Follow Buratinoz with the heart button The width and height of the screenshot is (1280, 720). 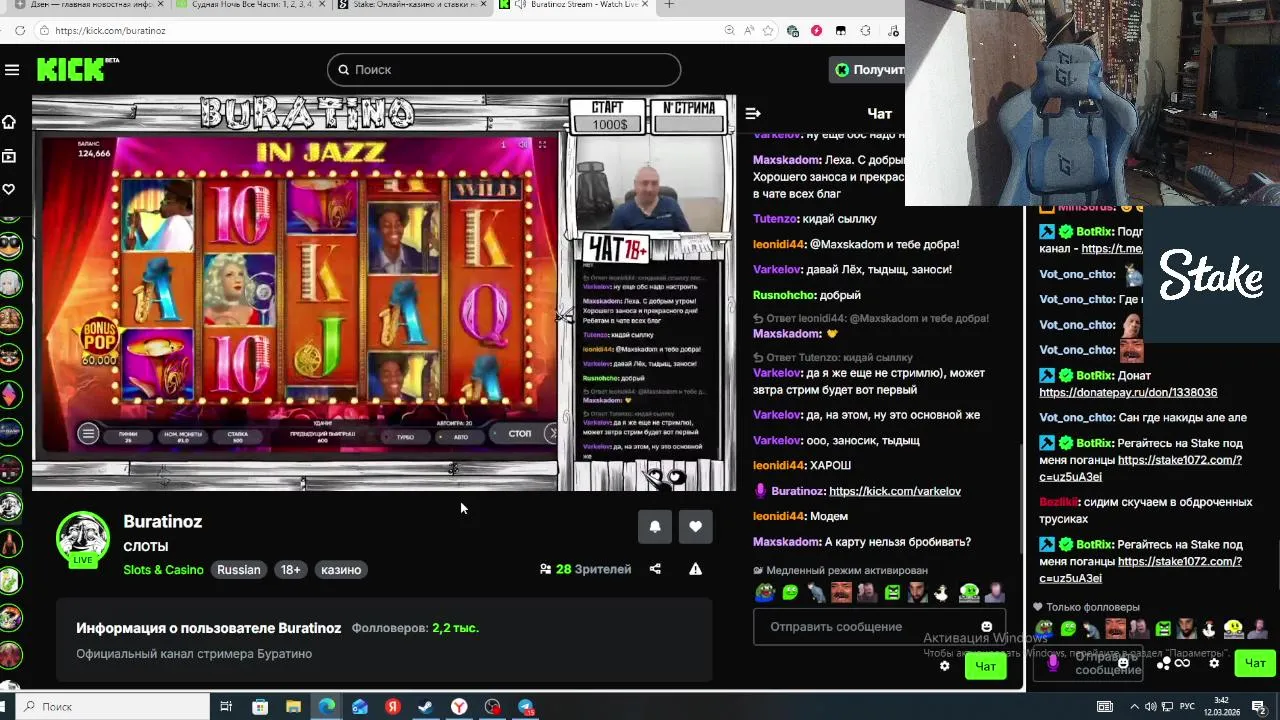(x=696, y=526)
